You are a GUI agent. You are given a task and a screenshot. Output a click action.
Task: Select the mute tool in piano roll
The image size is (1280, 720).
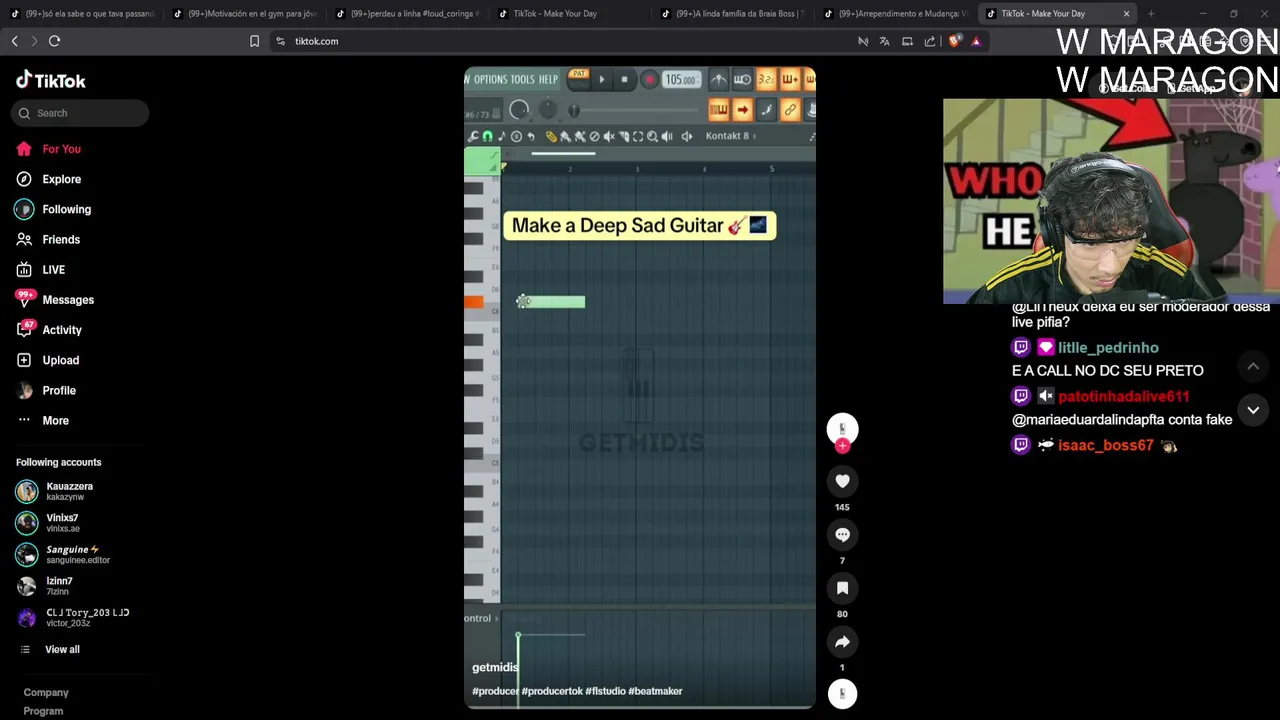coord(609,137)
